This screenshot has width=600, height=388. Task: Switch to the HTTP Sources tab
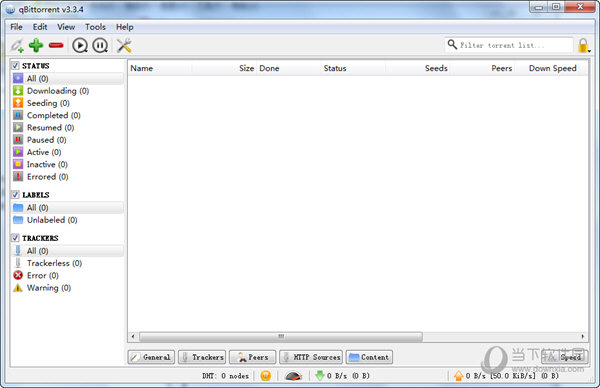tap(311, 357)
